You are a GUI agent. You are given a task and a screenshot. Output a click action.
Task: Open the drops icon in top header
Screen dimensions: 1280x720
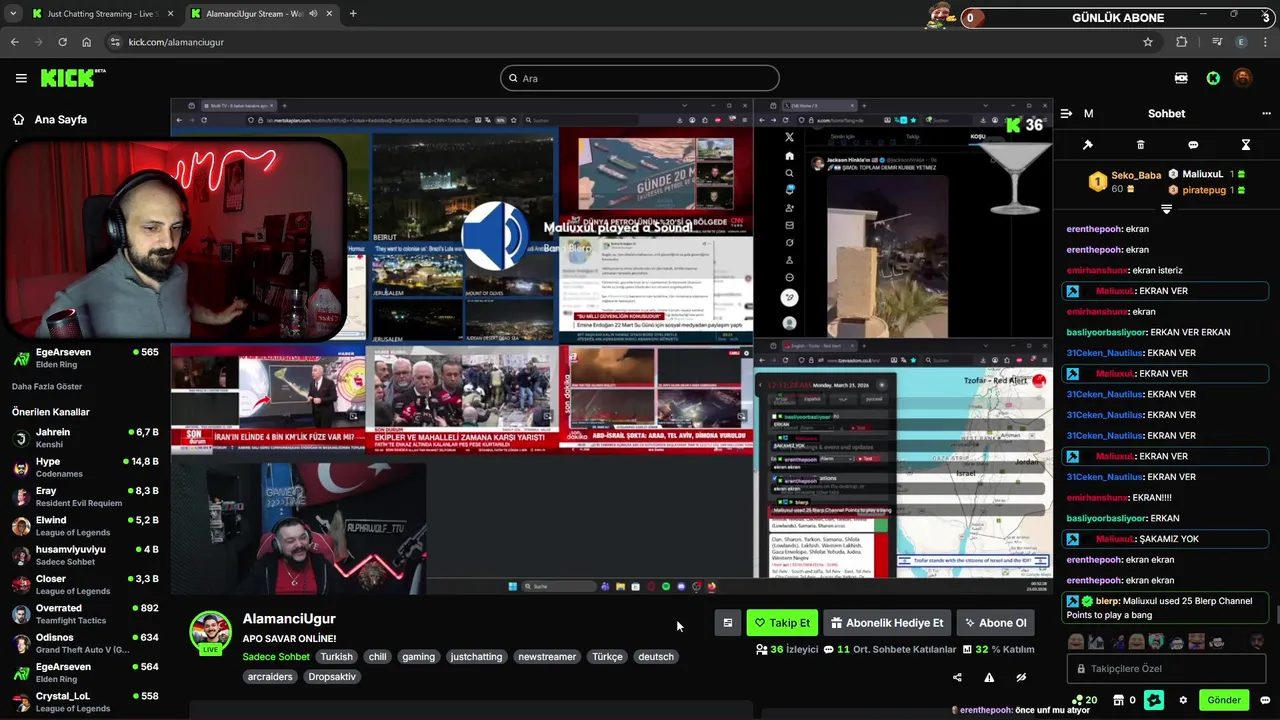point(1181,78)
